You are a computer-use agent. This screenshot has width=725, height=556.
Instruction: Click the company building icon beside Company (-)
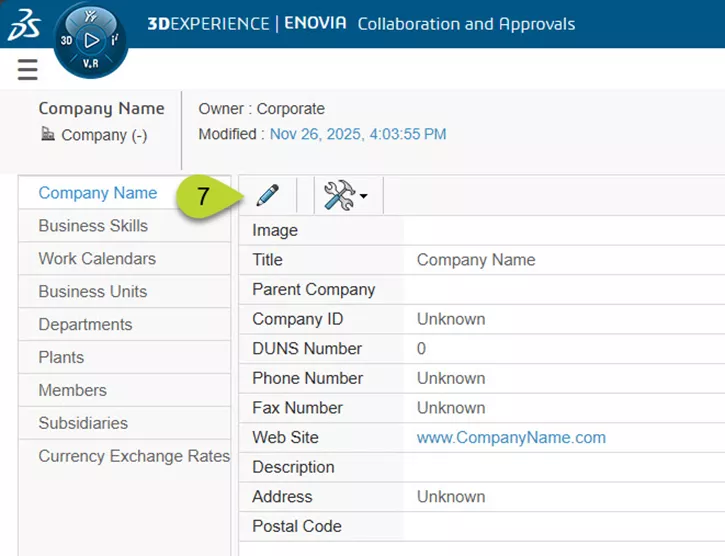click(48, 135)
